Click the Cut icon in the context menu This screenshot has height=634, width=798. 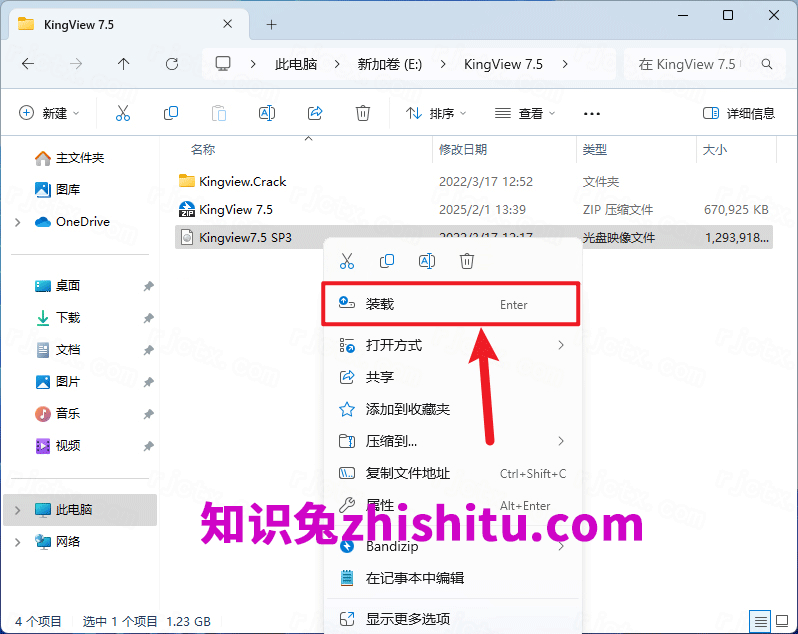[x=347, y=261]
